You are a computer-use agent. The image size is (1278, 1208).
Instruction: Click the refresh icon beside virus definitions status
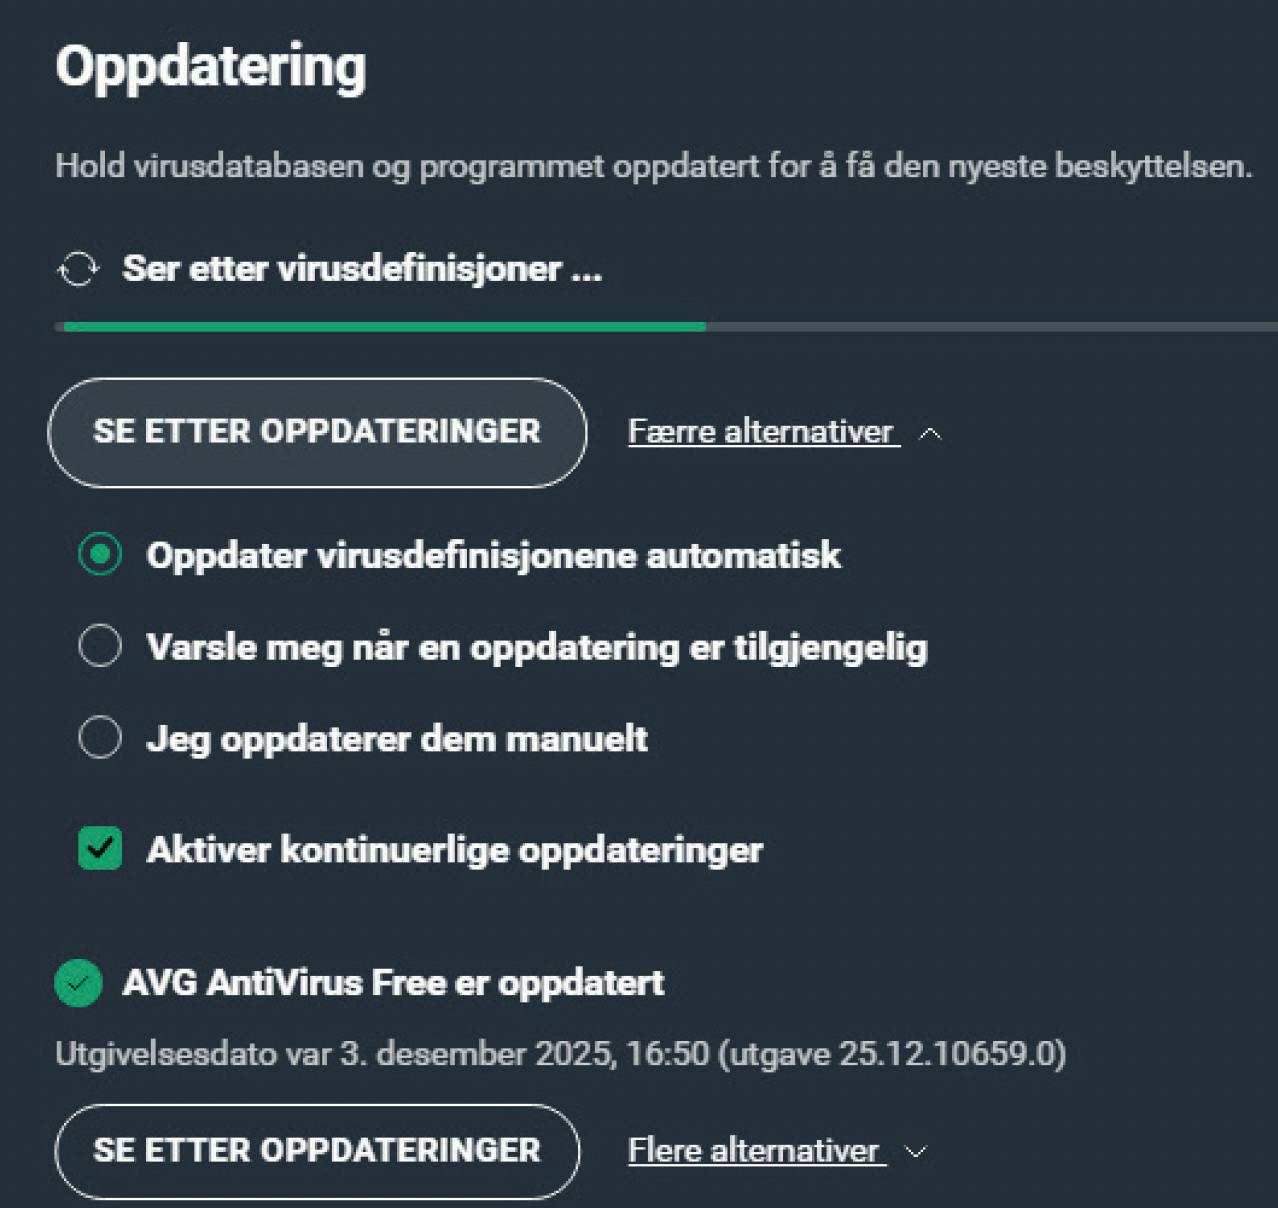(x=78, y=269)
